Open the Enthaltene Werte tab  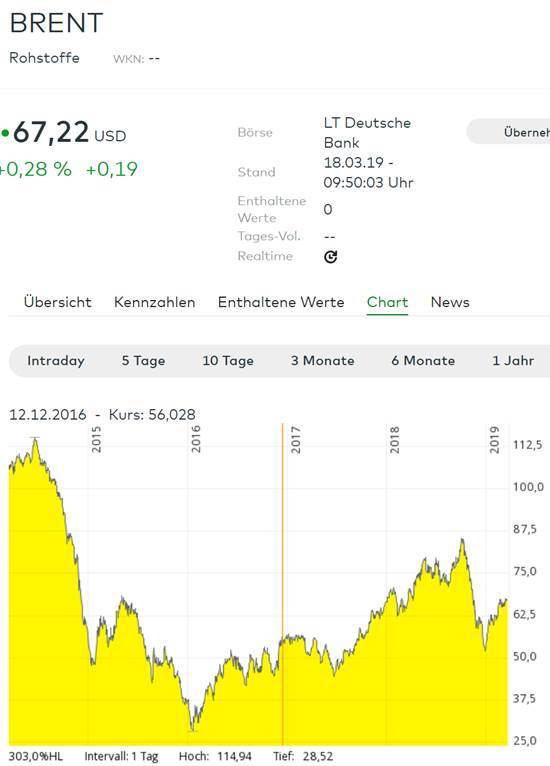pyautogui.click(x=281, y=302)
